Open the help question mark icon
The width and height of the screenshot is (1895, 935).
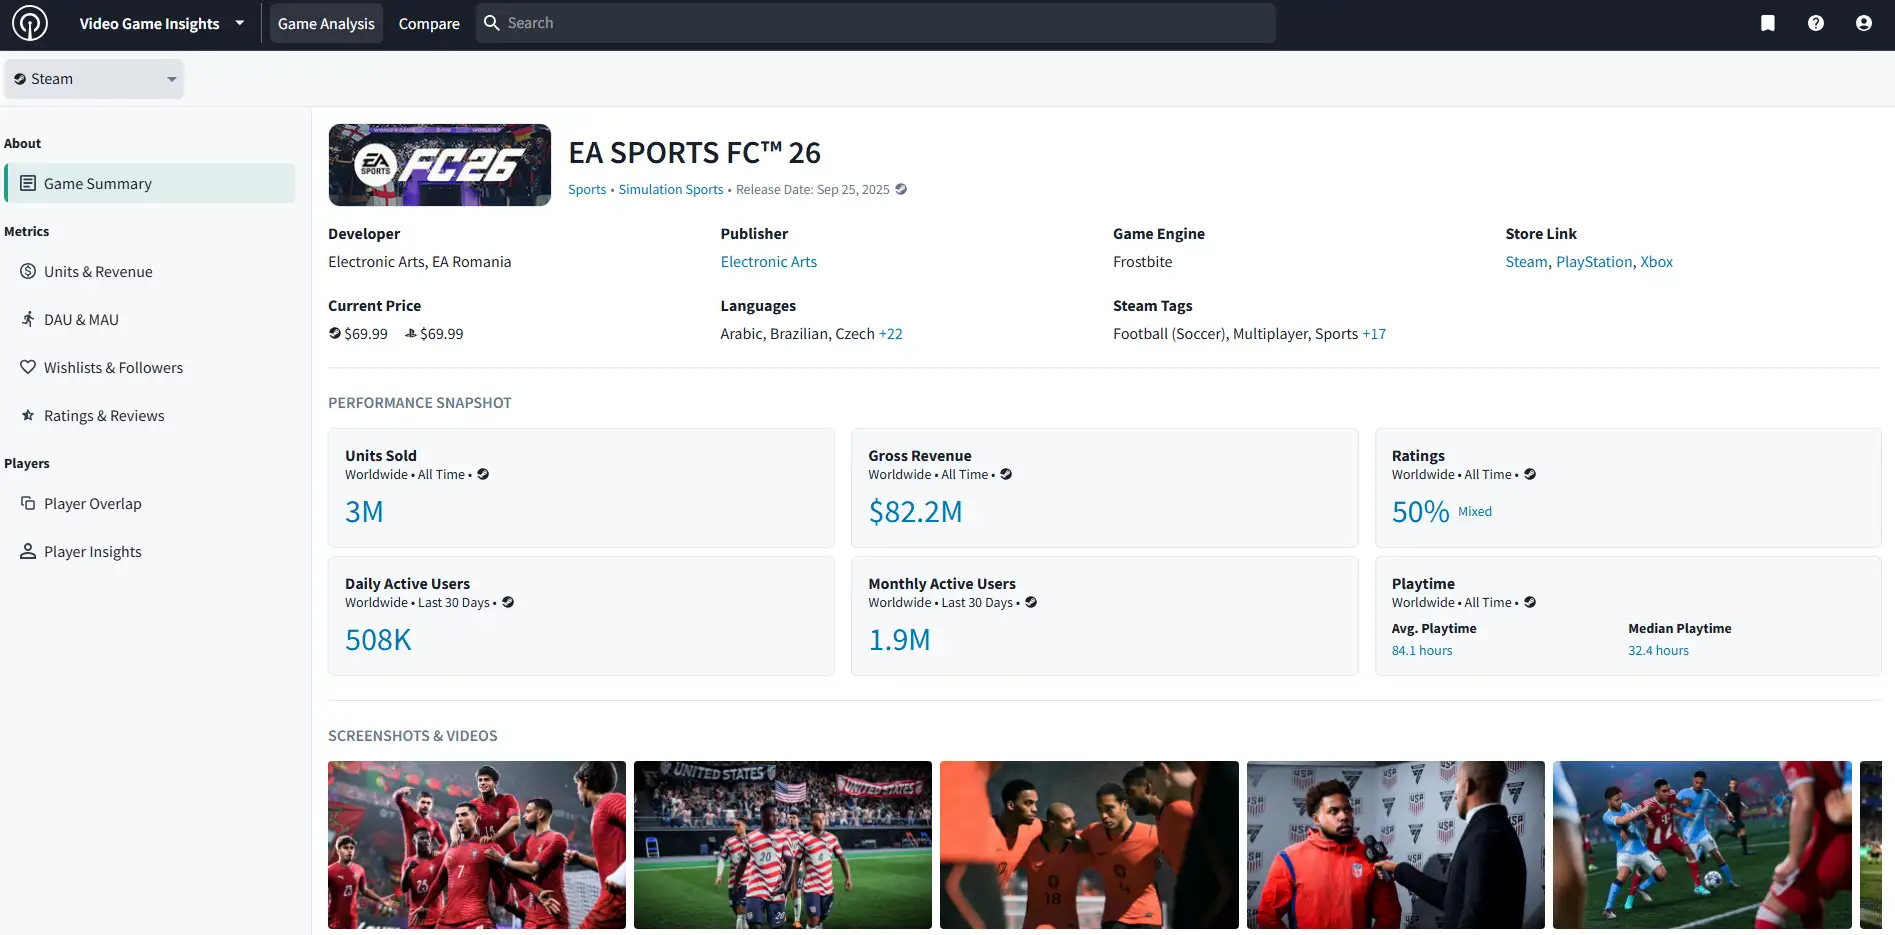click(x=1816, y=23)
